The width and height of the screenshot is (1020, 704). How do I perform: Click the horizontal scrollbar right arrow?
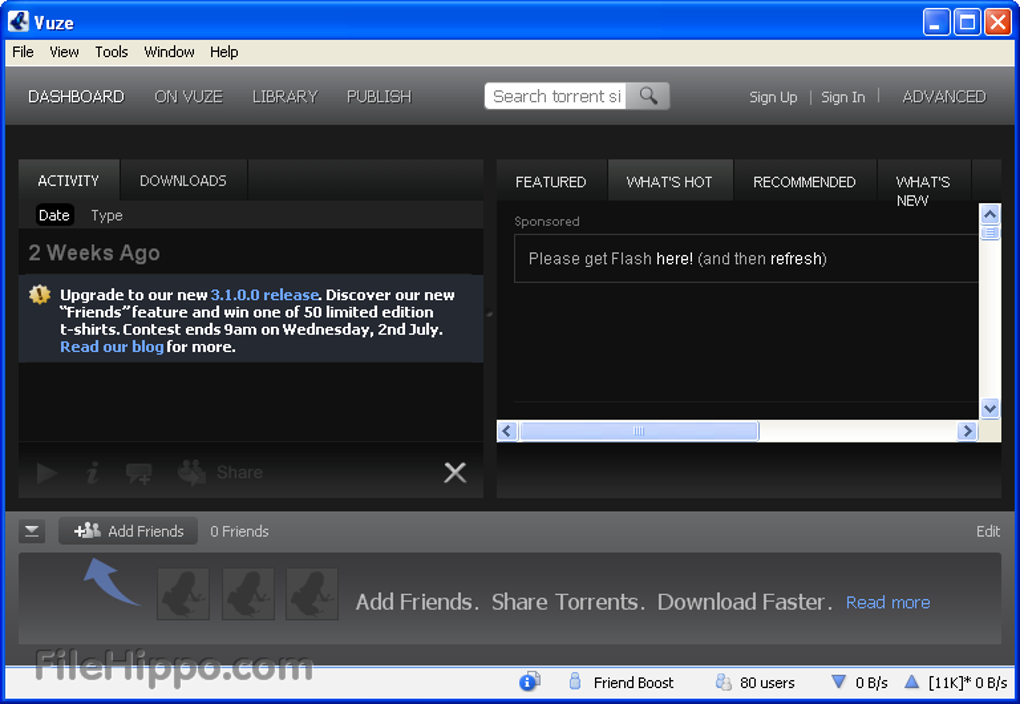(x=967, y=431)
